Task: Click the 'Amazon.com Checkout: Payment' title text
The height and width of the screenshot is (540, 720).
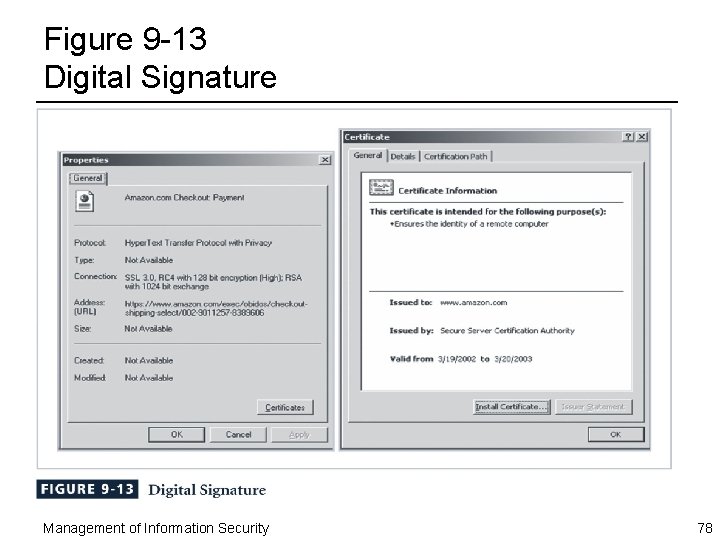Action: pos(184,197)
